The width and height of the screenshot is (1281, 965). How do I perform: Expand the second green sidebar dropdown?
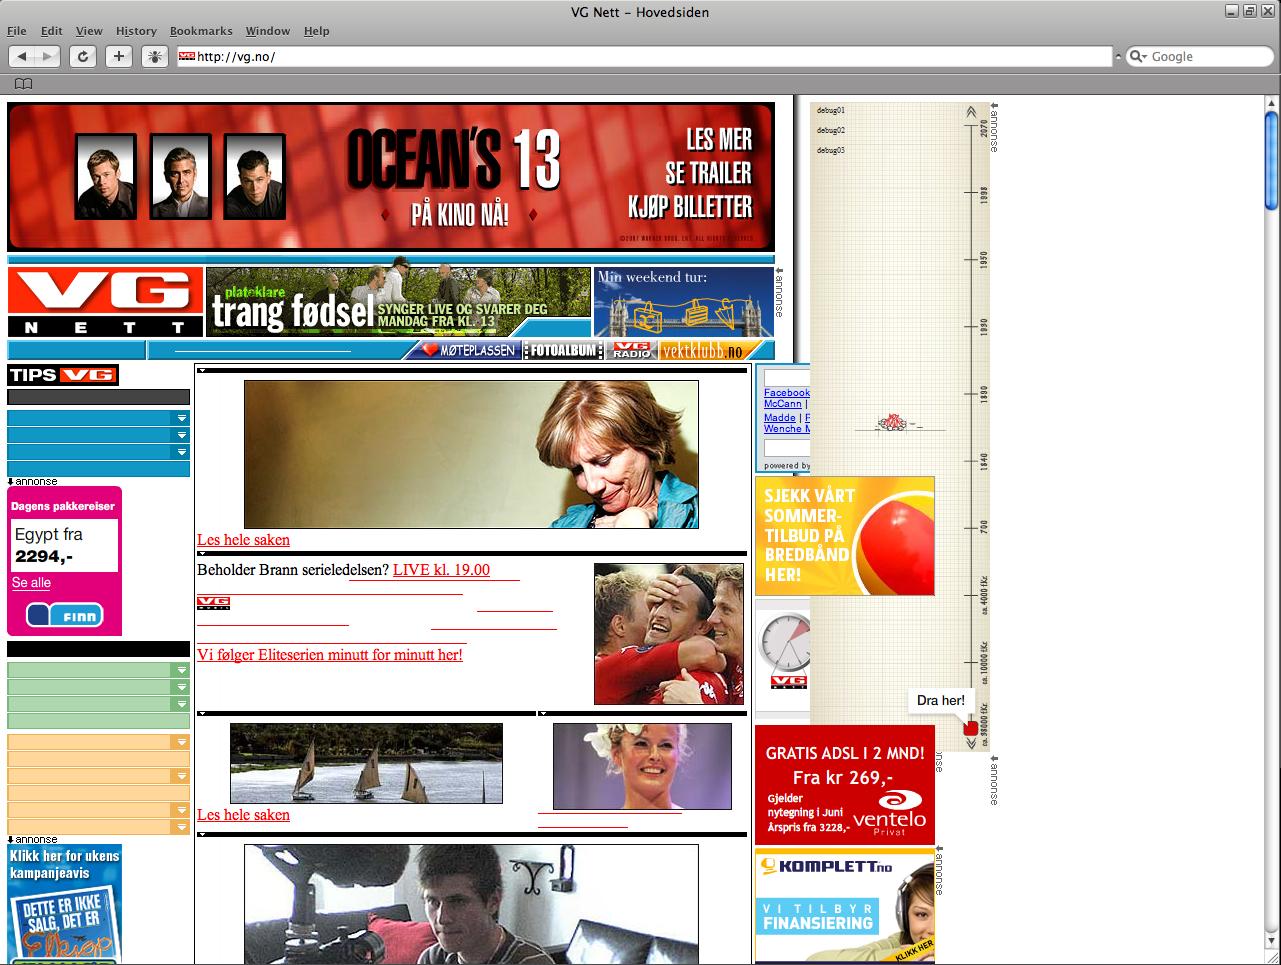[181, 687]
